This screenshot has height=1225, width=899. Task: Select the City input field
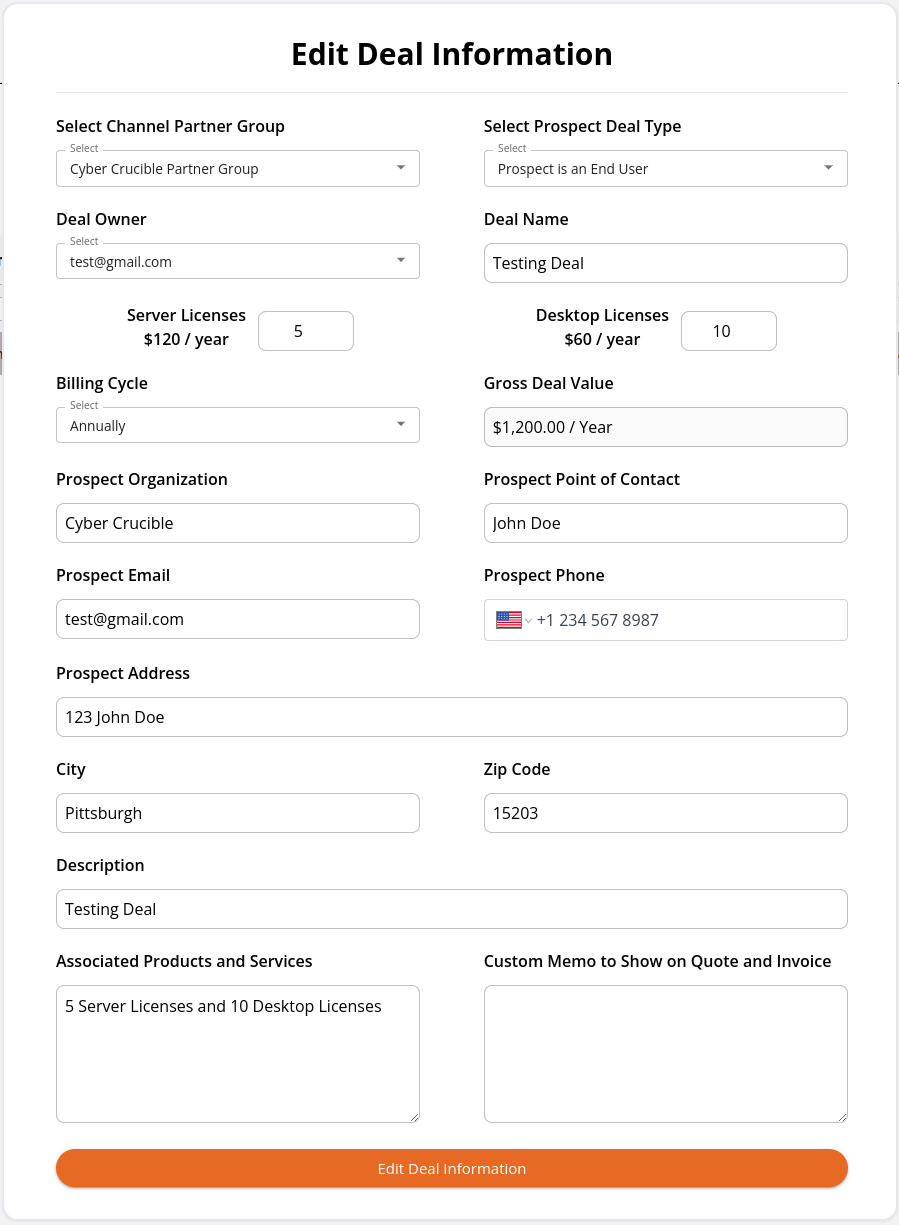pos(238,813)
